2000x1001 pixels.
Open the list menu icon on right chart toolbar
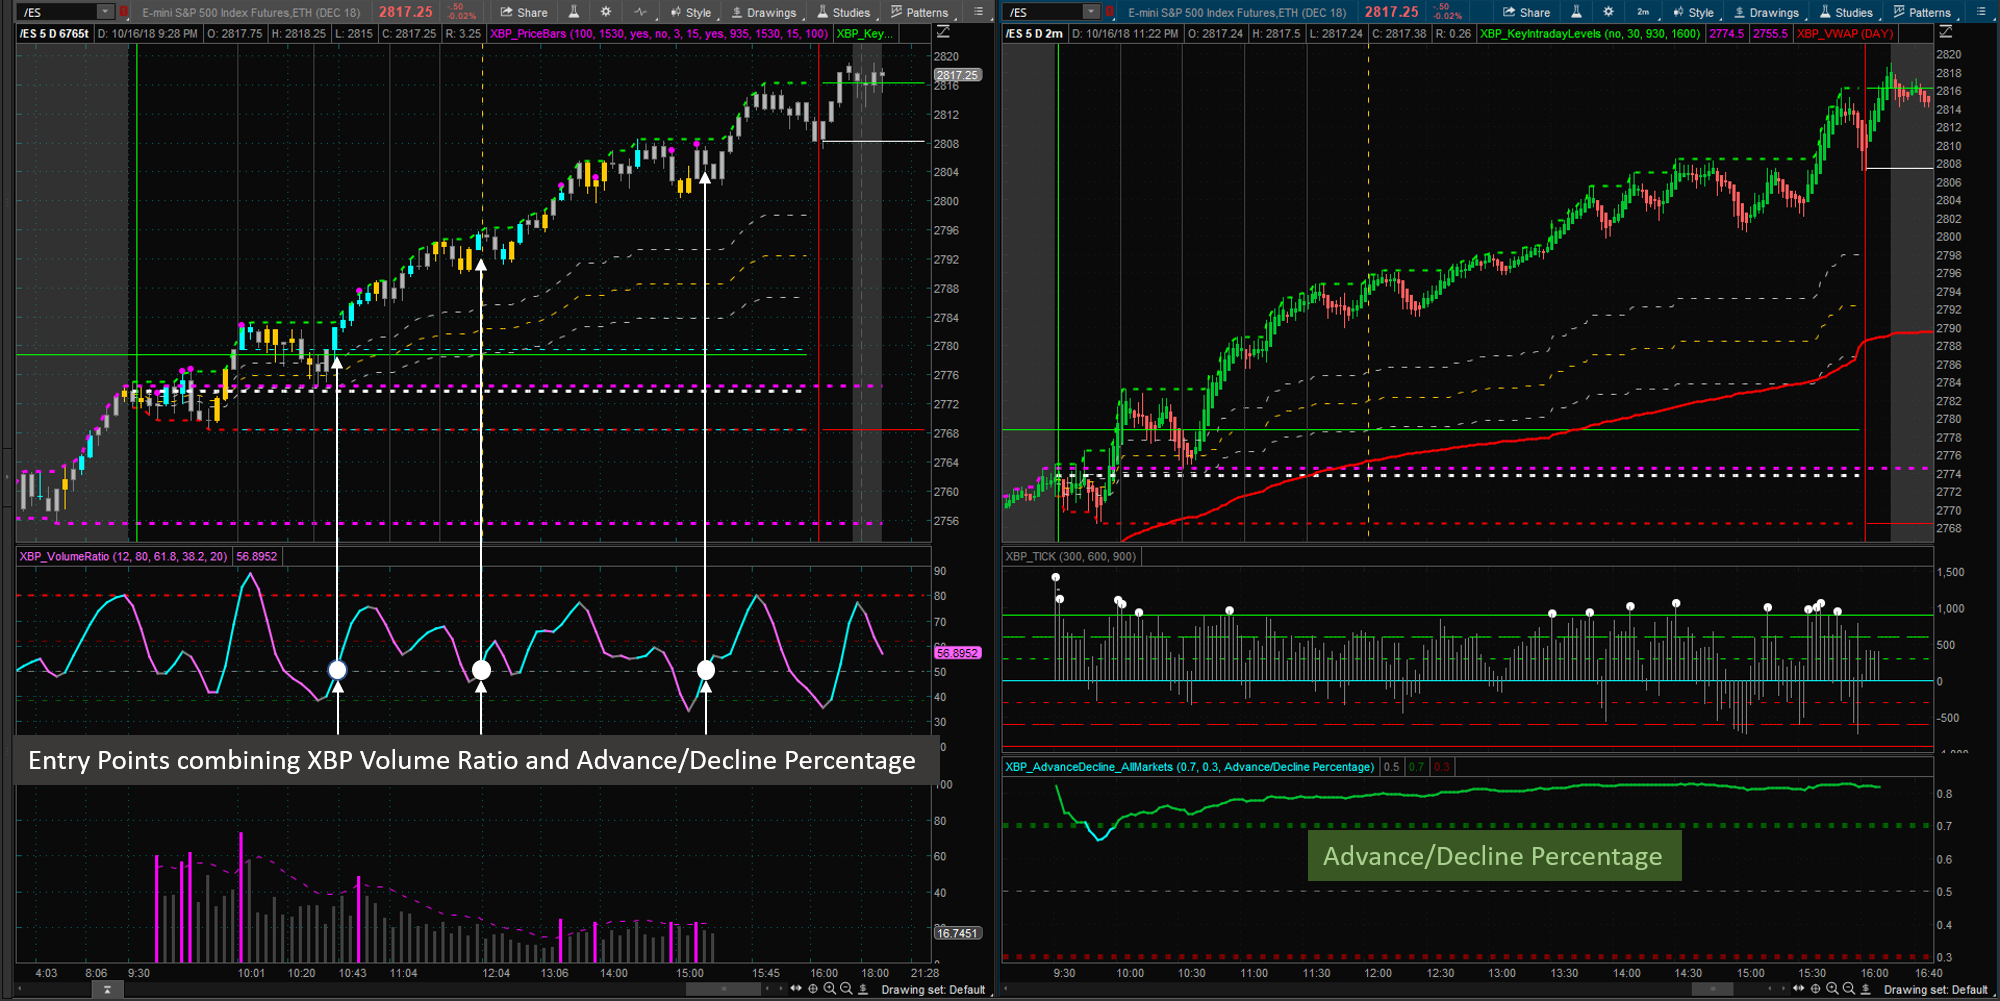(x=1981, y=12)
